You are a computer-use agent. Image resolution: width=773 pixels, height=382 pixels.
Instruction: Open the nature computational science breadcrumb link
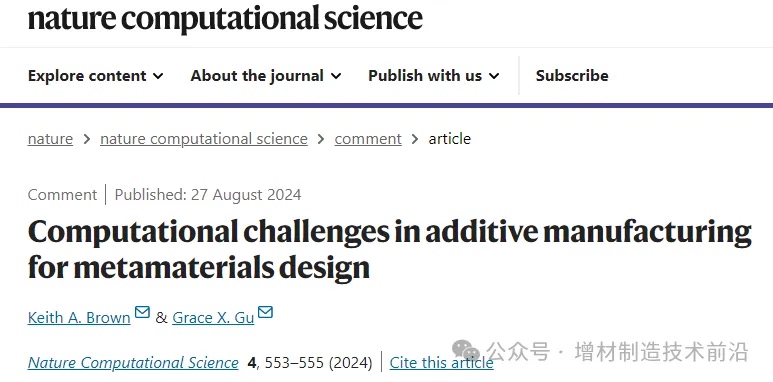(x=204, y=139)
